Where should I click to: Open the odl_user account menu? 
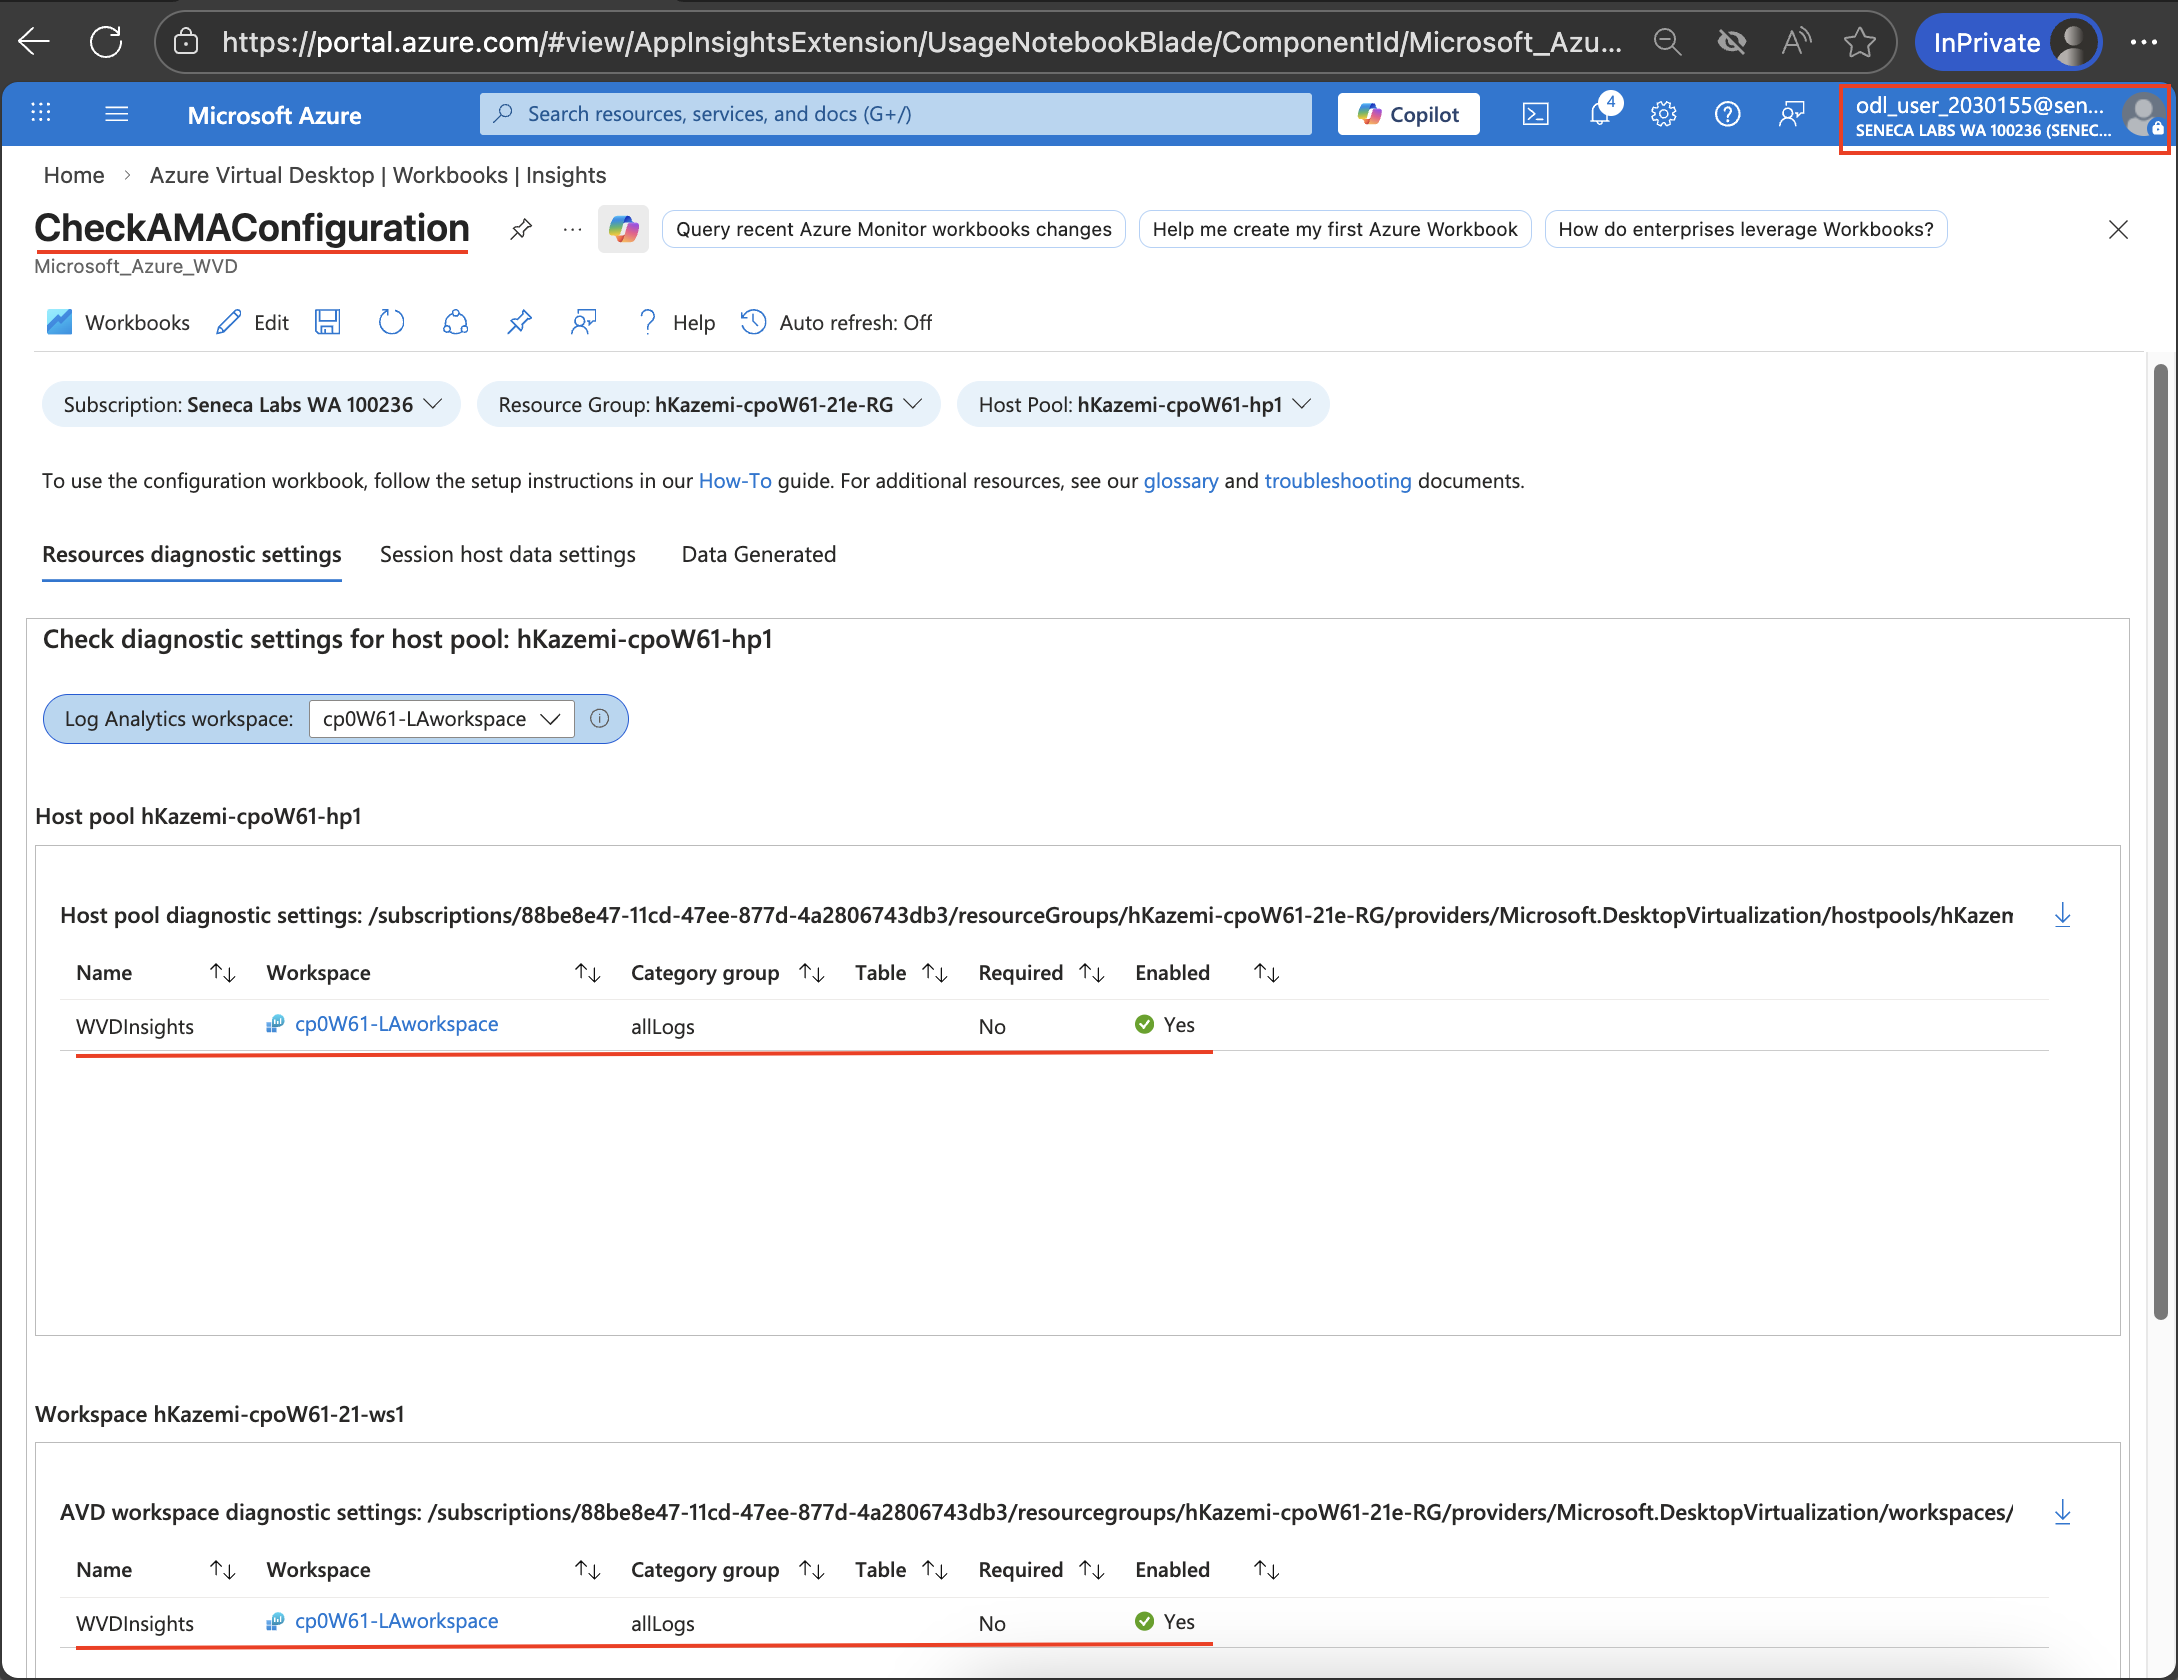coord(2005,116)
